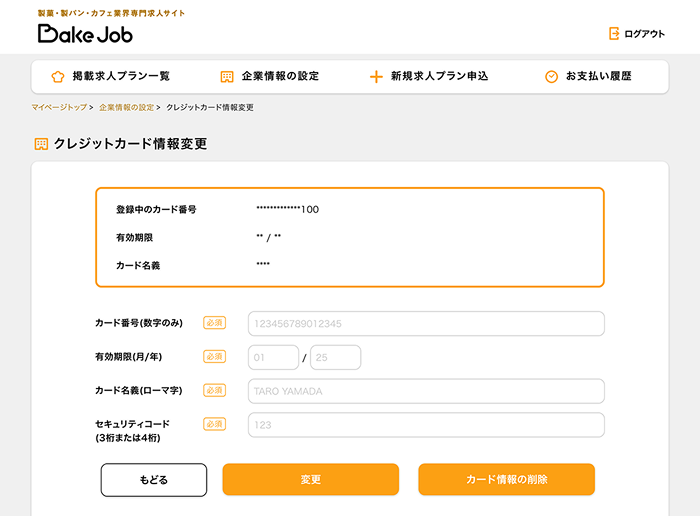Viewport: 700px width, 516px height.
Task: Click the plus icon for 新規求人プラン申込
Action: 376,77
